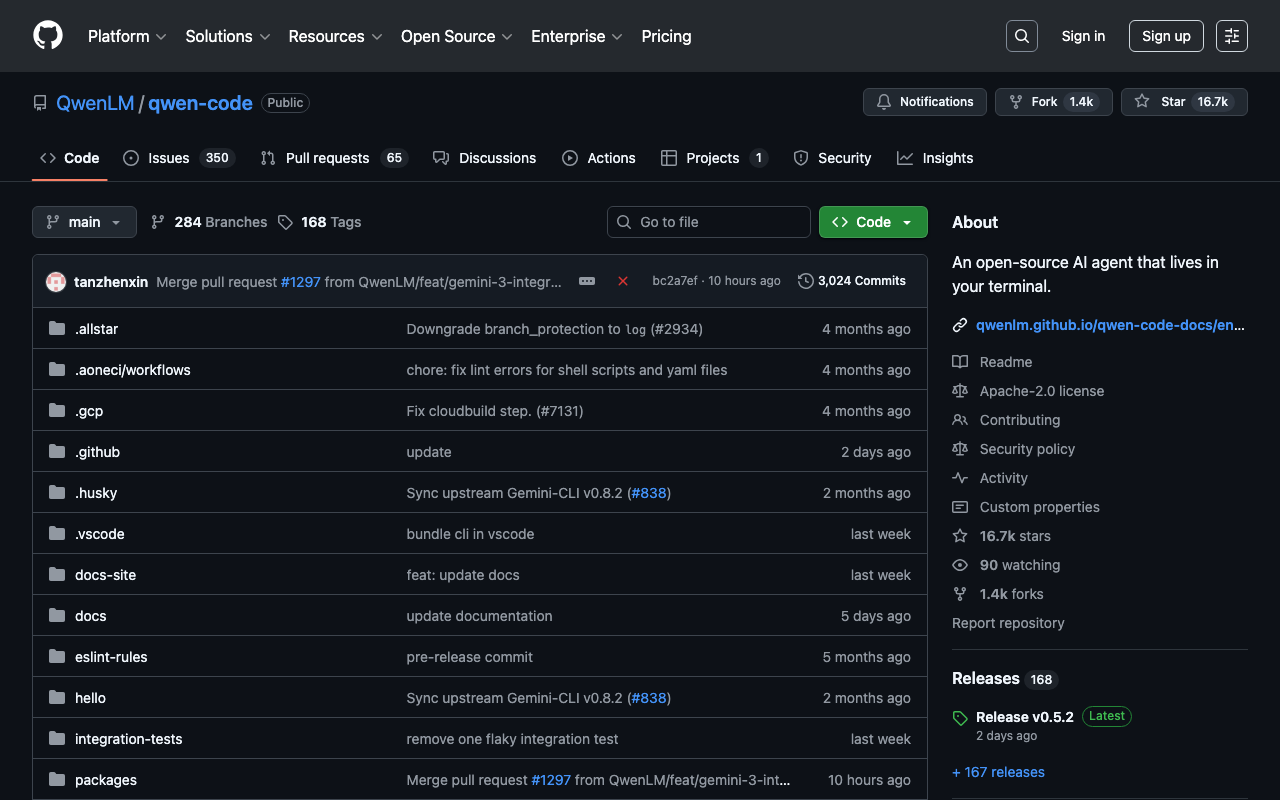Open the .github folder
Image resolution: width=1280 pixels, height=800 pixels.
pyautogui.click(x=97, y=452)
